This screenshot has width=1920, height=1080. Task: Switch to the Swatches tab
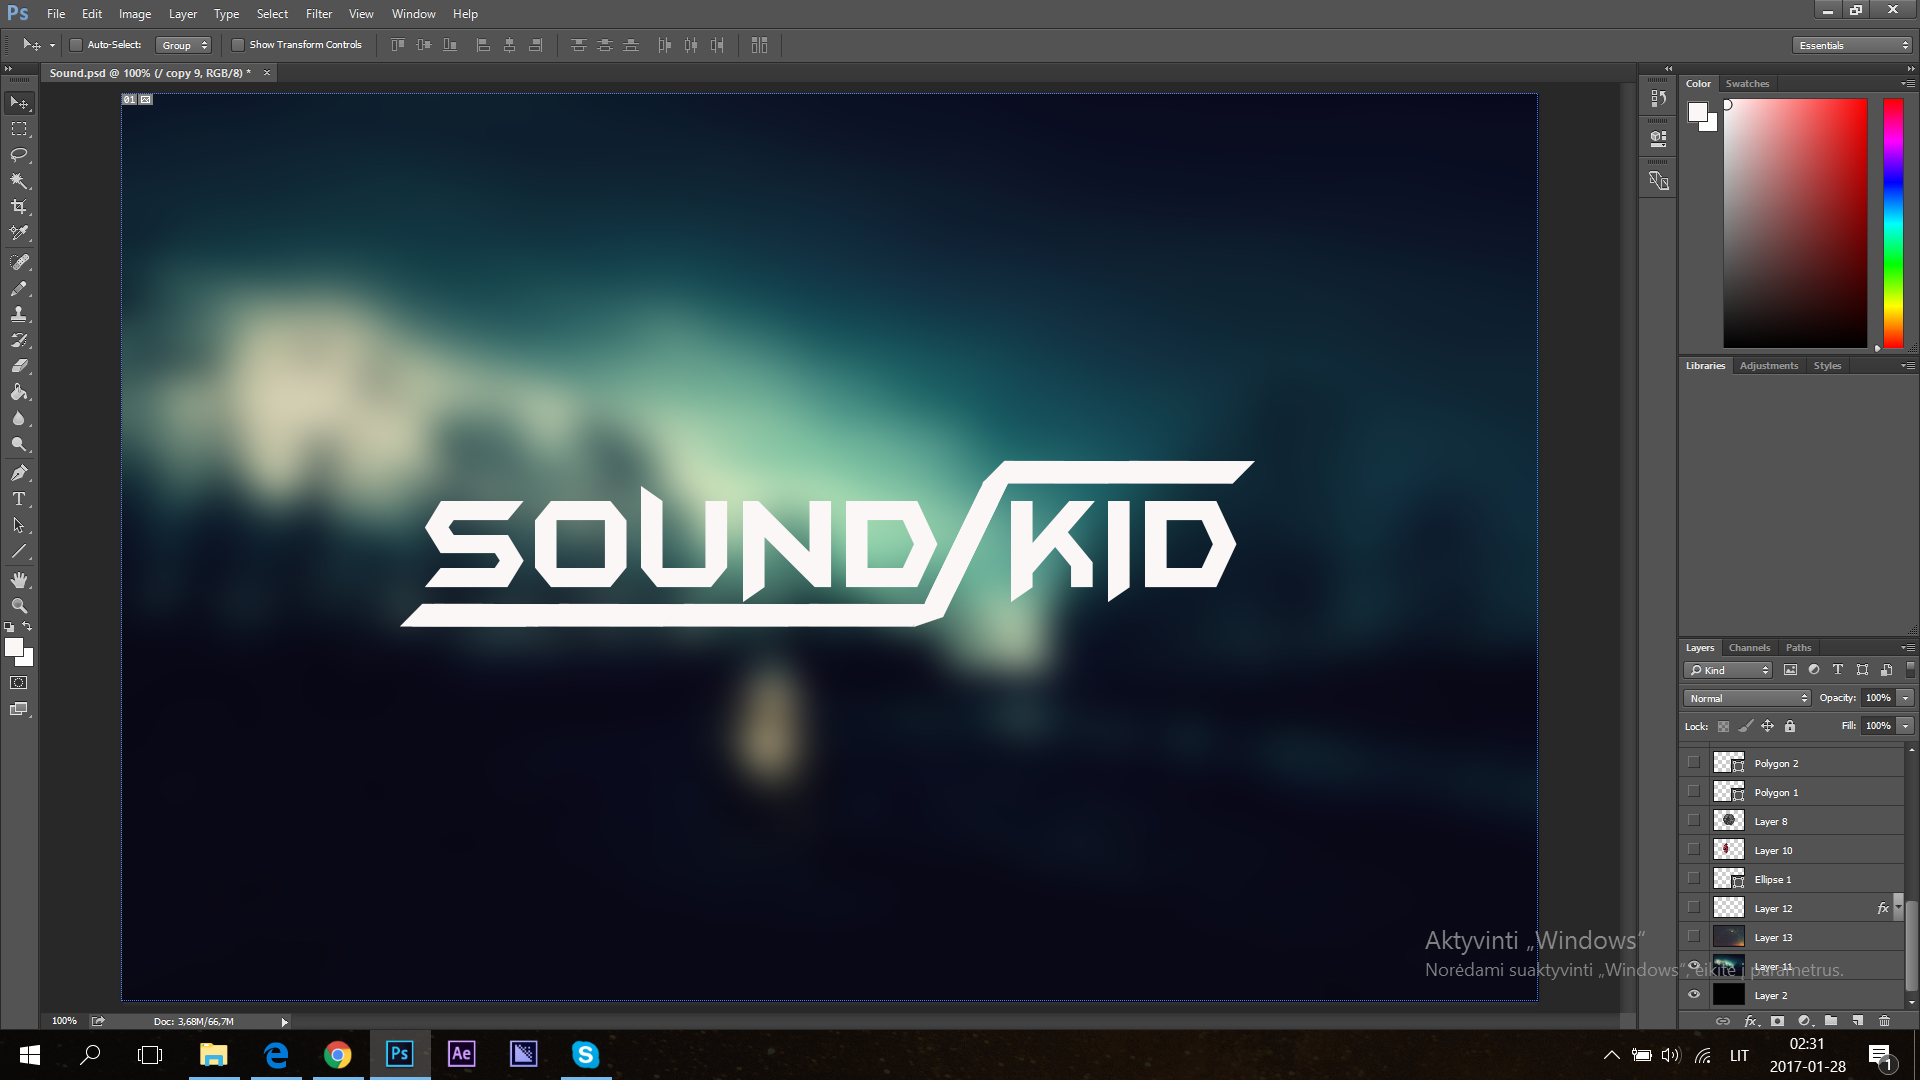[x=1747, y=84]
